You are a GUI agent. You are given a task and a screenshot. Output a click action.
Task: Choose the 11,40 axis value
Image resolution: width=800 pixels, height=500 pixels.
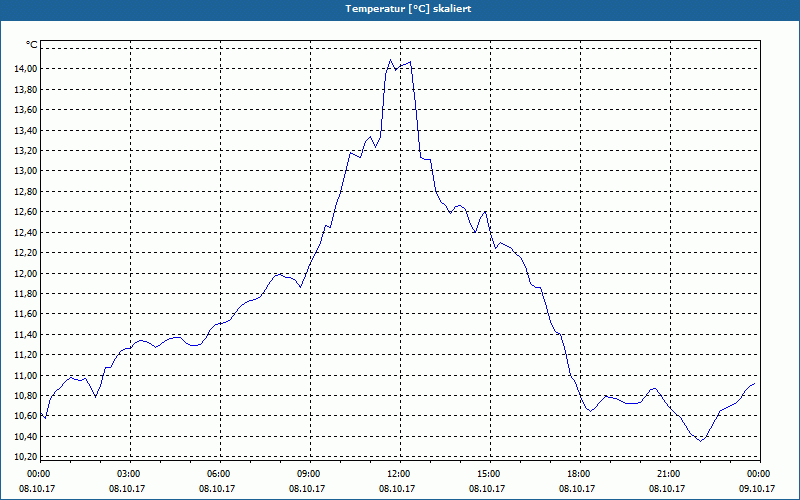pos(25,334)
